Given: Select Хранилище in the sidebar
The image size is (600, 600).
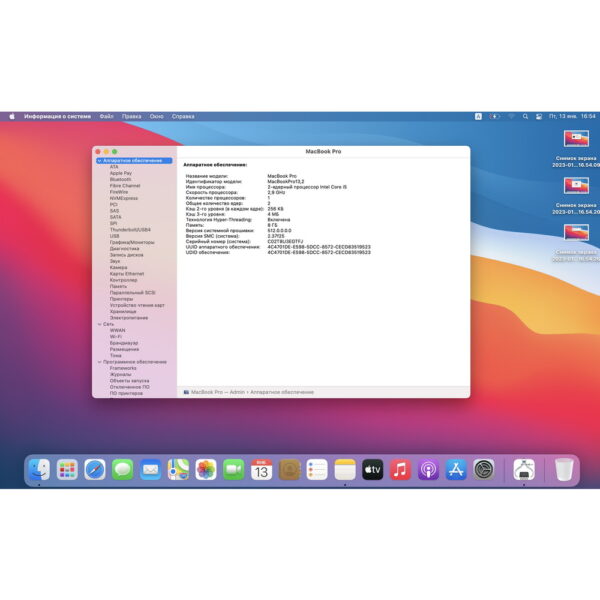Looking at the screenshot, I should [x=123, y=311].
